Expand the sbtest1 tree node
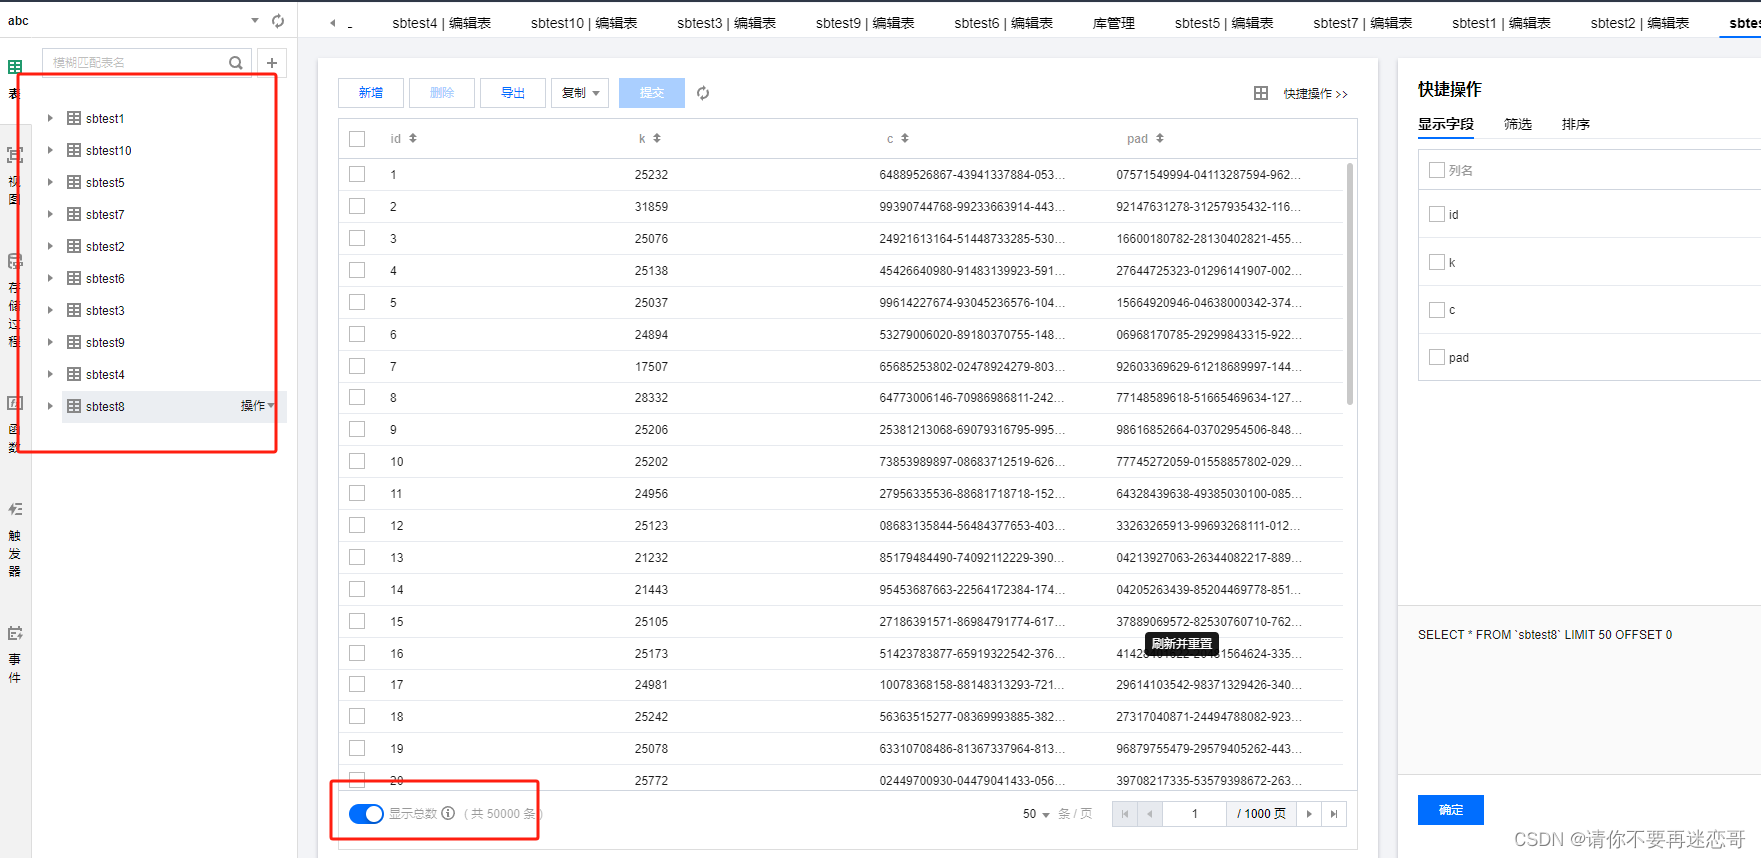Image resolution: width=1761 pixels, height=858 pixels. pos(50,118)
